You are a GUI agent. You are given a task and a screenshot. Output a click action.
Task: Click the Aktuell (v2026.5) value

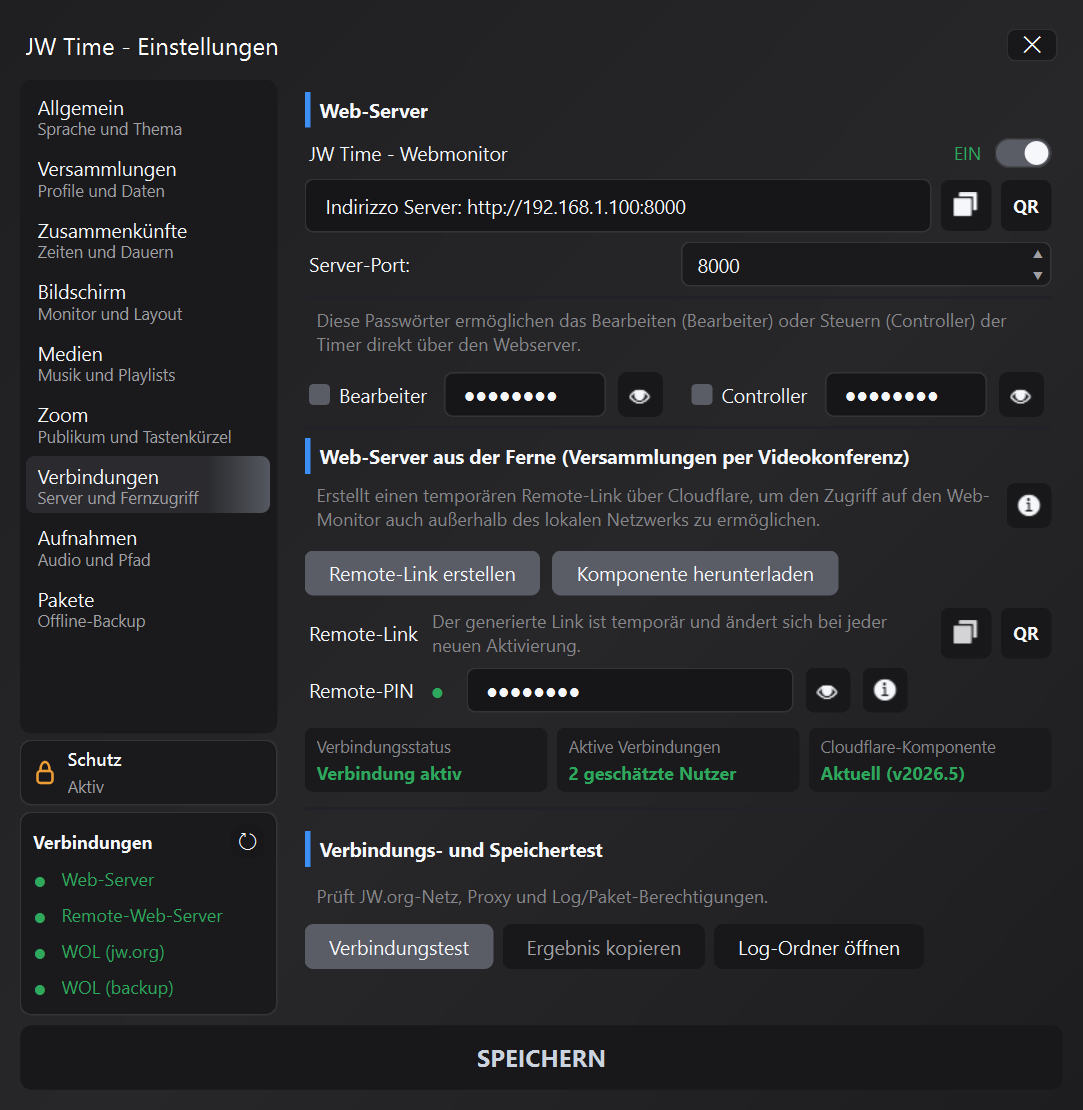coord(892,774)
